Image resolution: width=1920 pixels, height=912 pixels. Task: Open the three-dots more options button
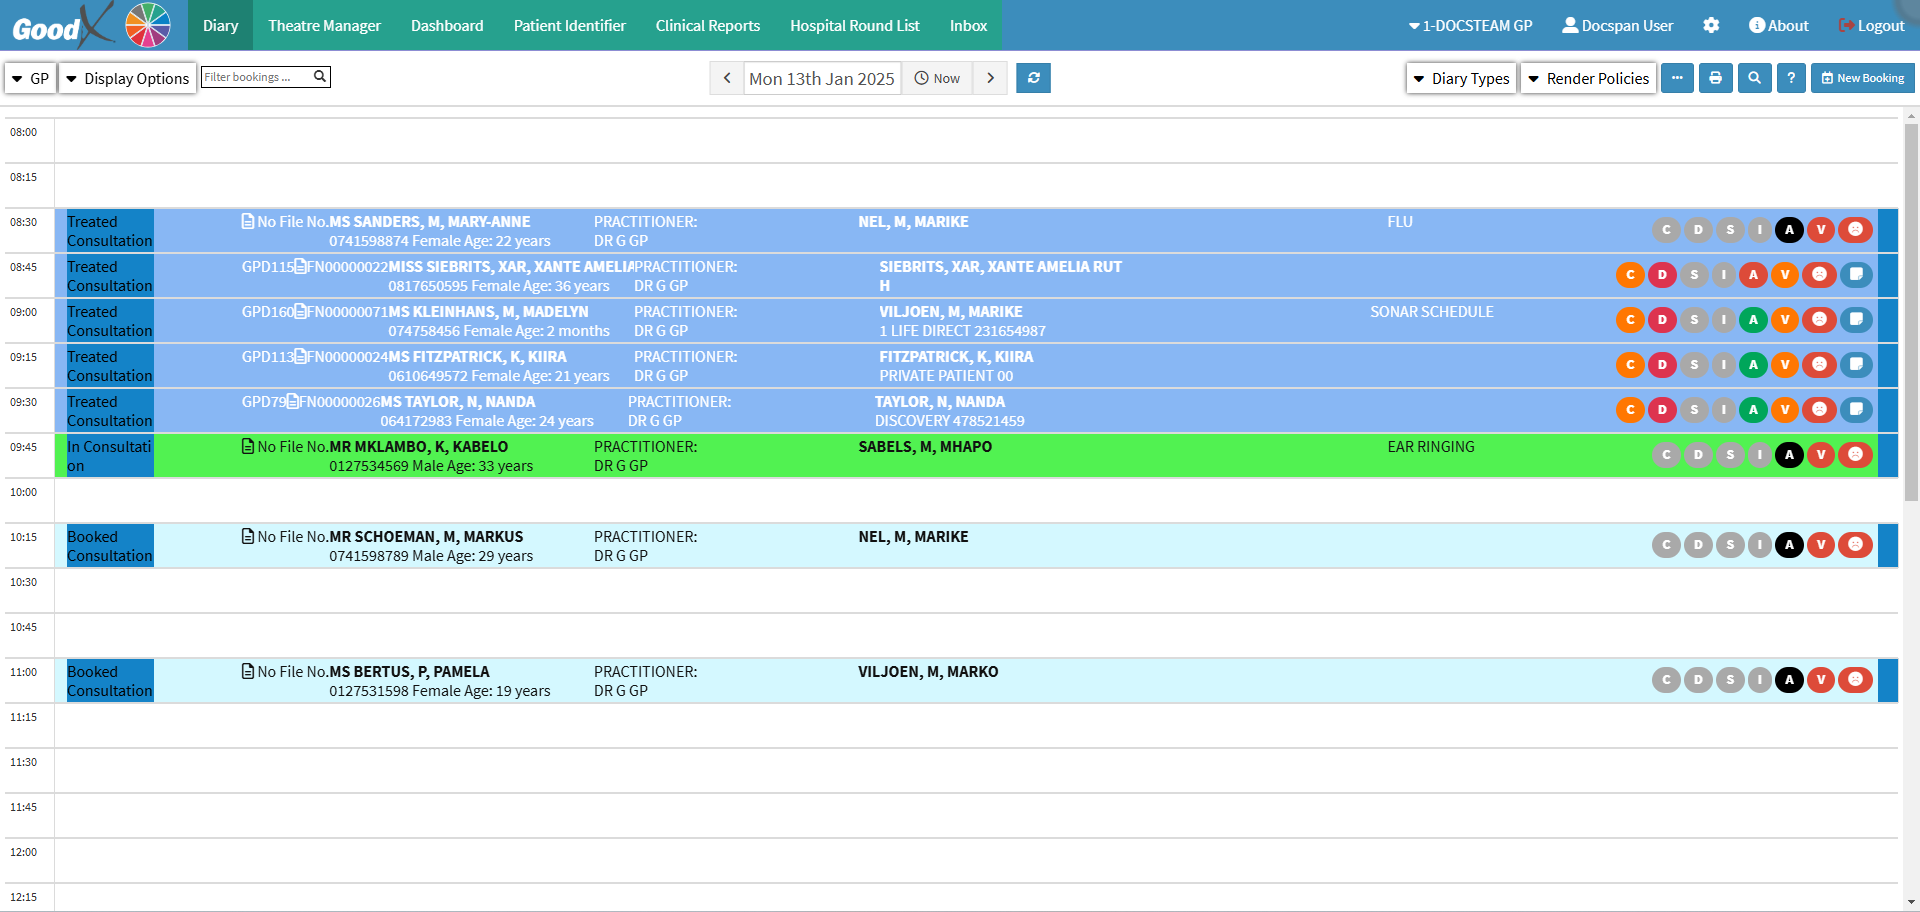point(1677,78)
